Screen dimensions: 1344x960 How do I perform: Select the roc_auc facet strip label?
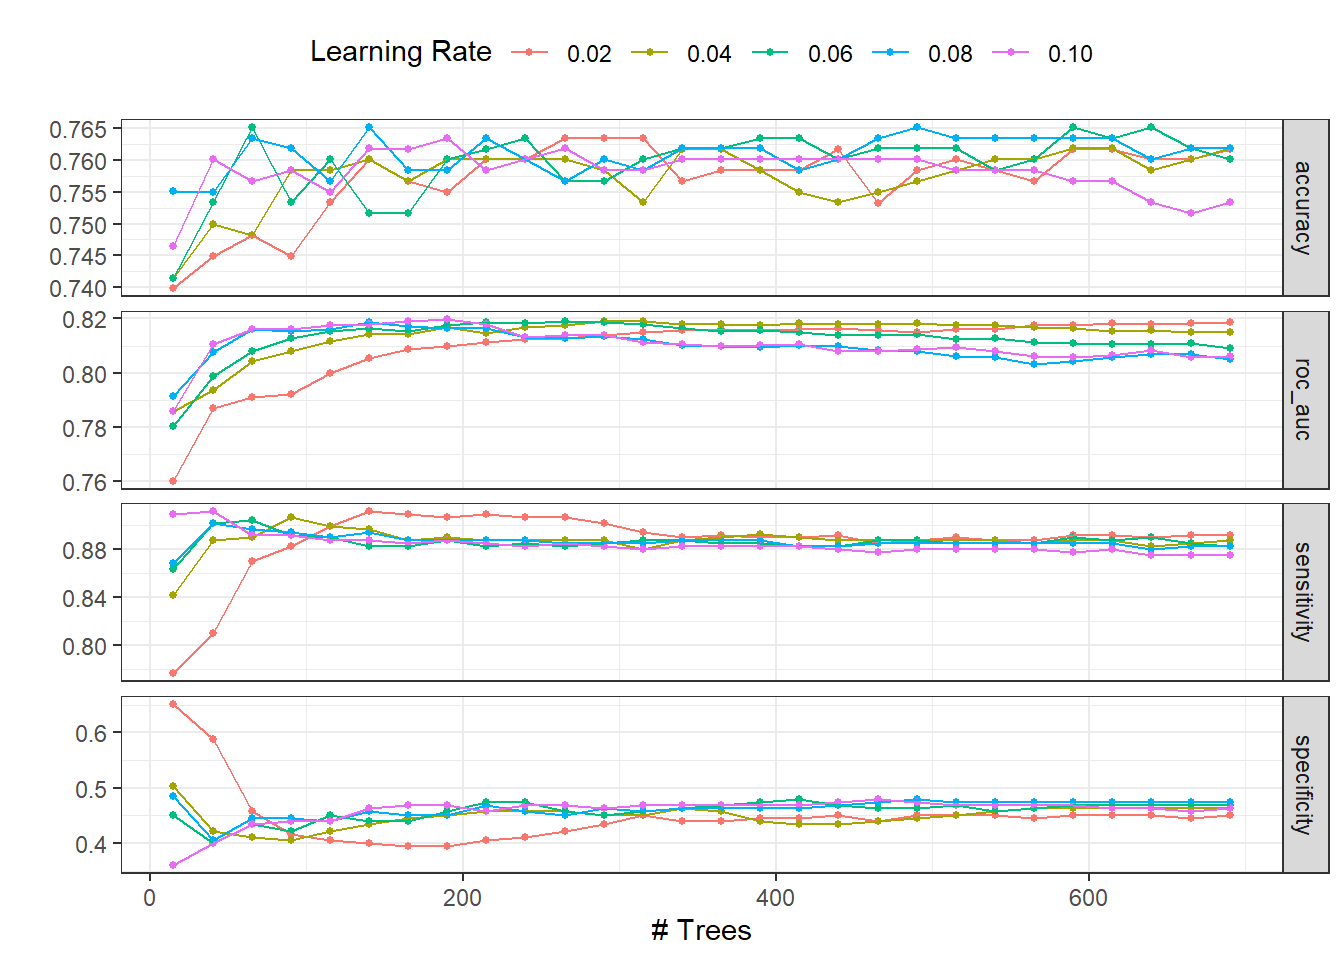pyautogui.click(x=1302, y=400)
